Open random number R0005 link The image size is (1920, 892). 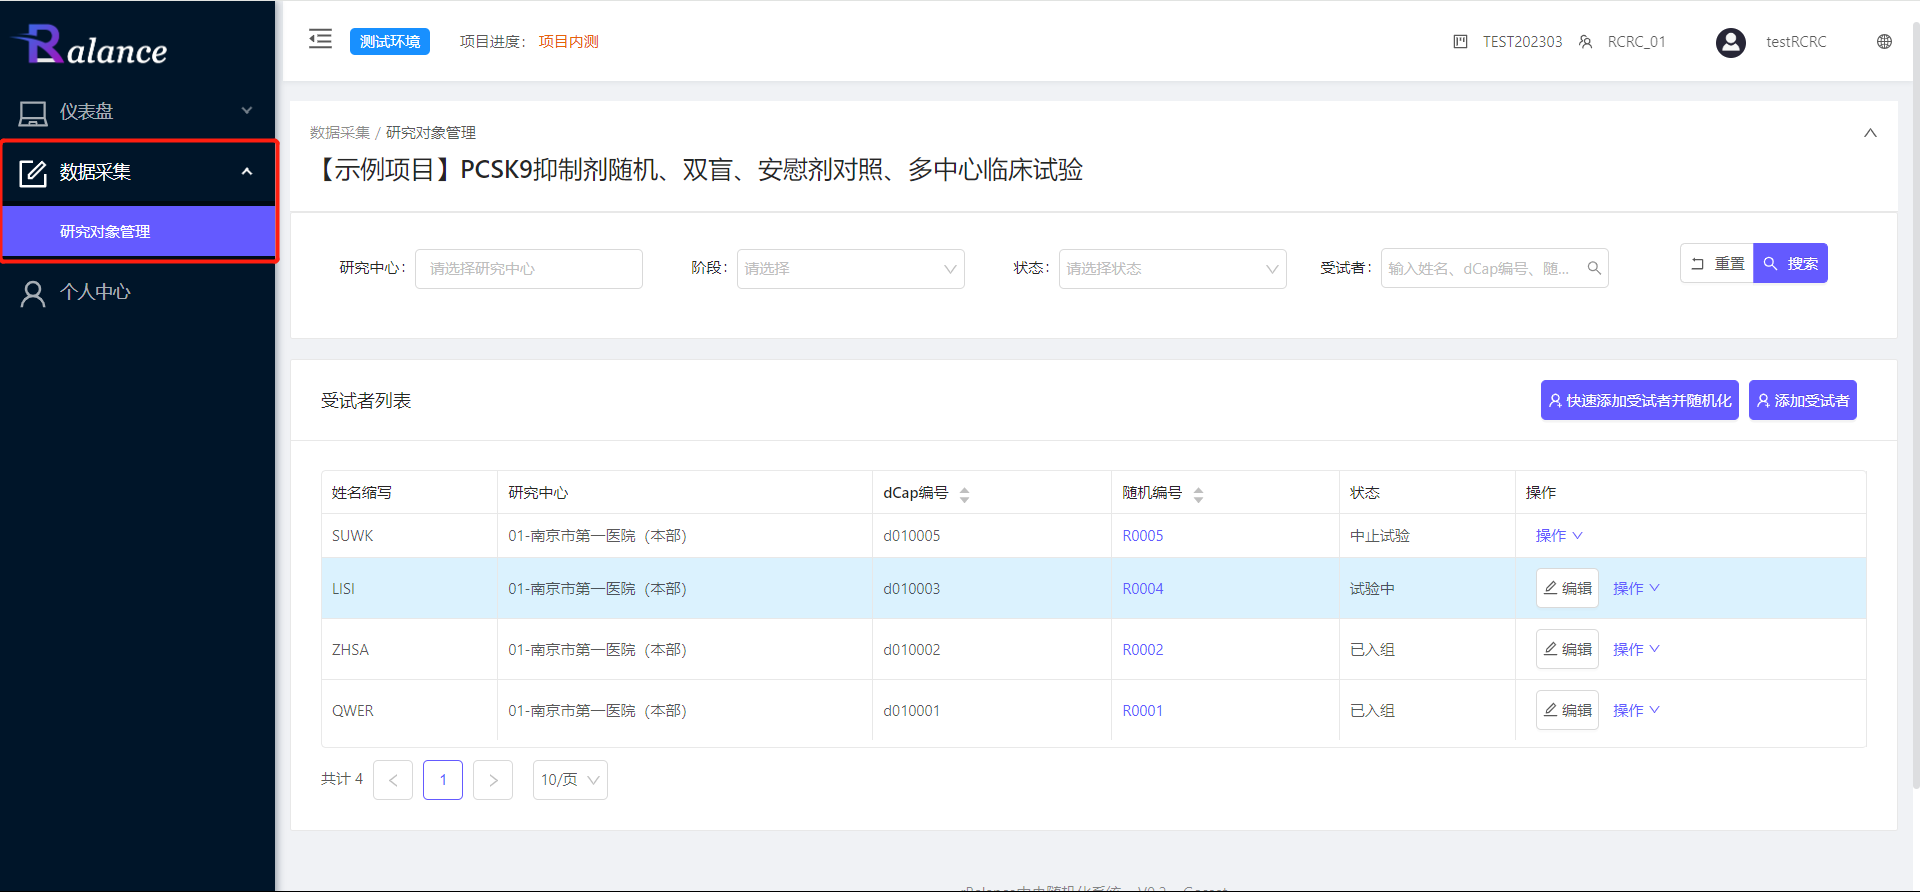coord(1143,536)
